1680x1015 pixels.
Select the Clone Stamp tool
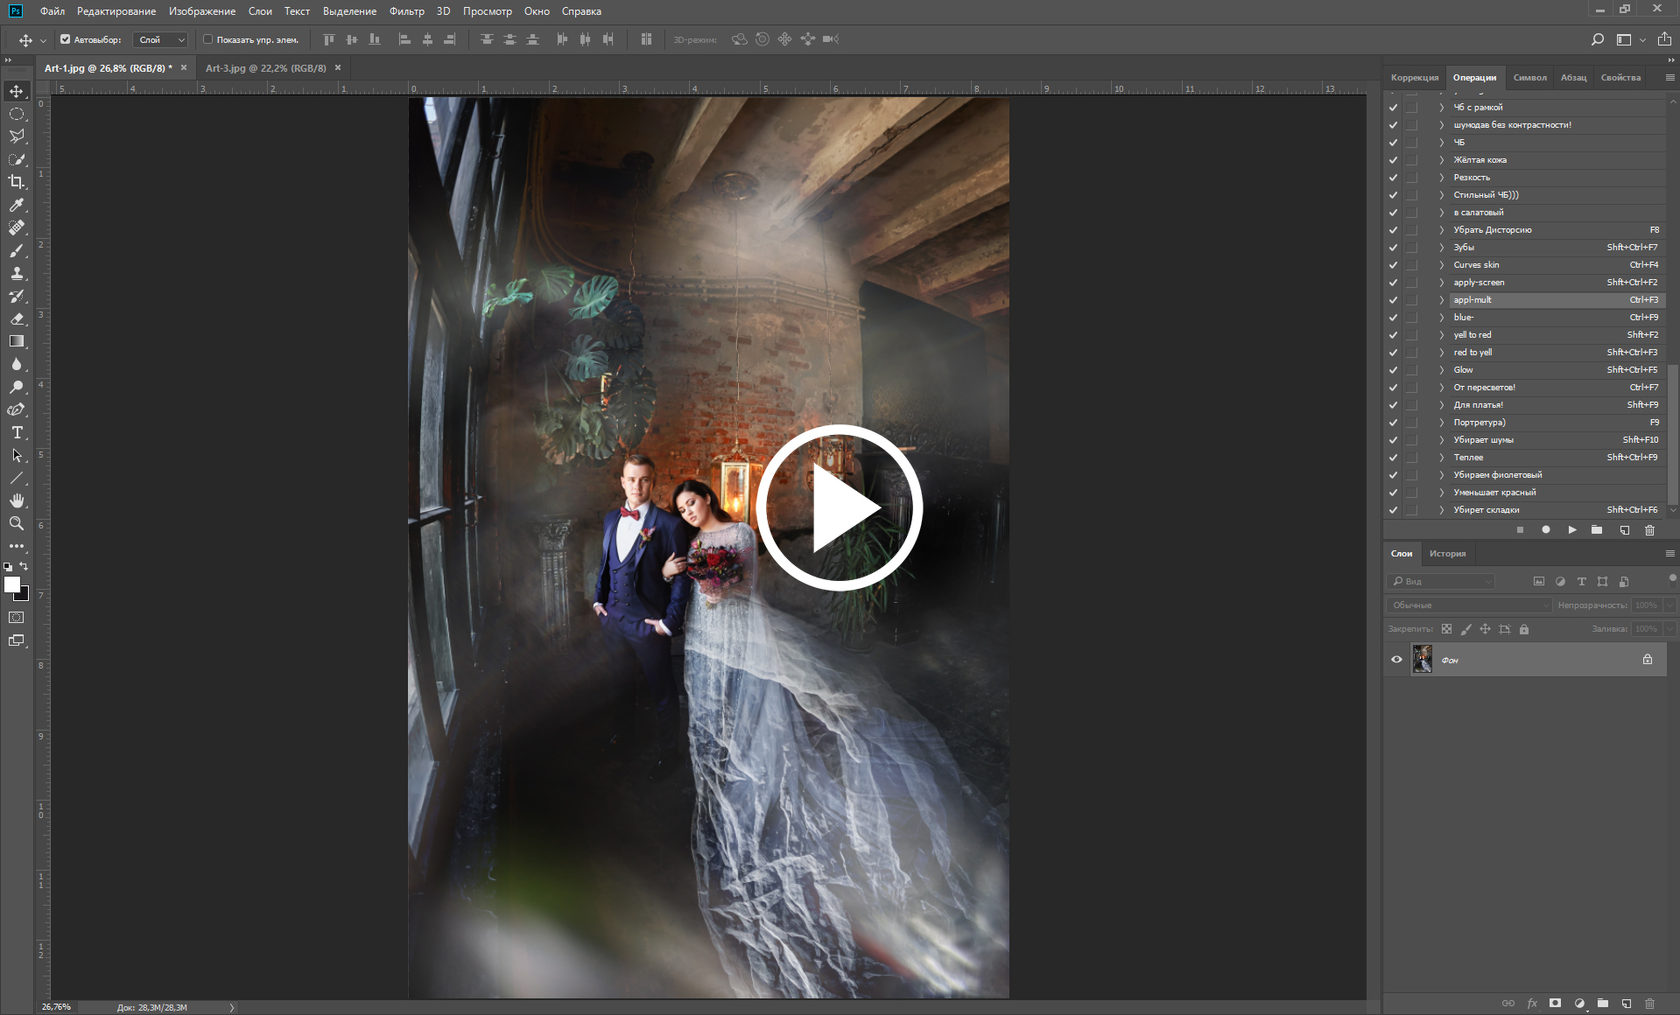(17, 273)
